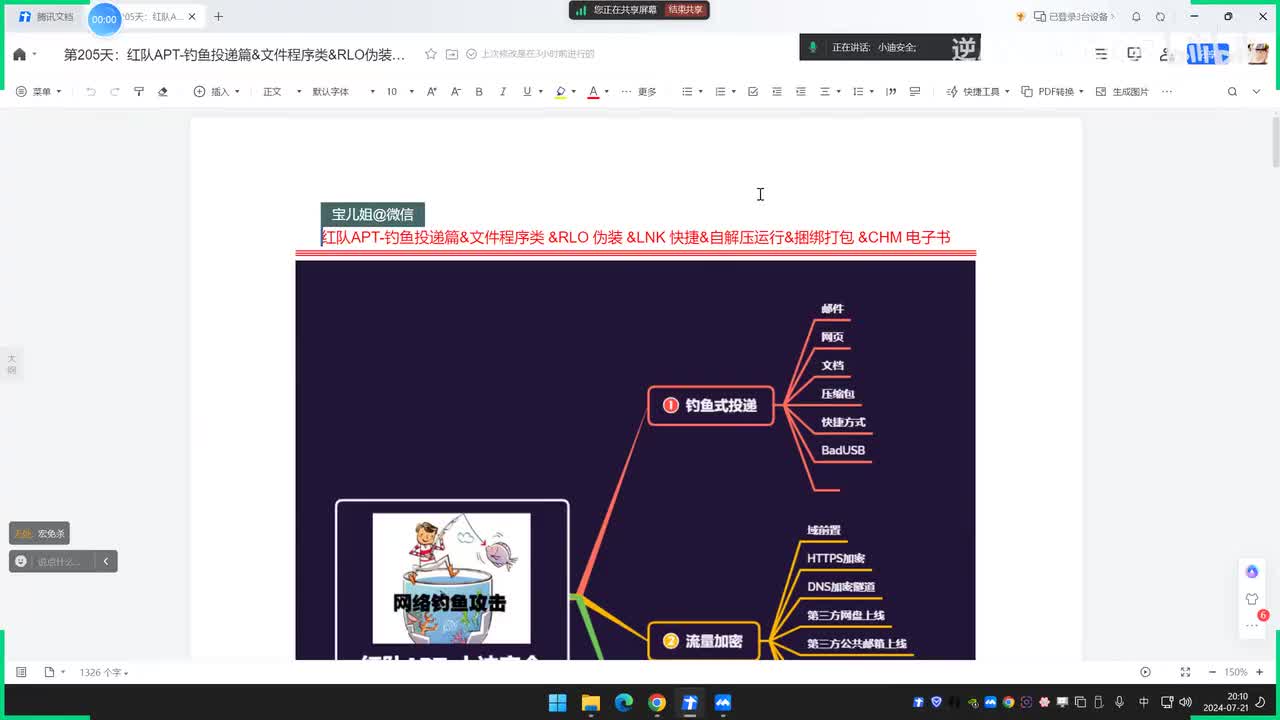1280x720 pixels.
Task: Click the increase indent icon
Action: tap(800, 91)
